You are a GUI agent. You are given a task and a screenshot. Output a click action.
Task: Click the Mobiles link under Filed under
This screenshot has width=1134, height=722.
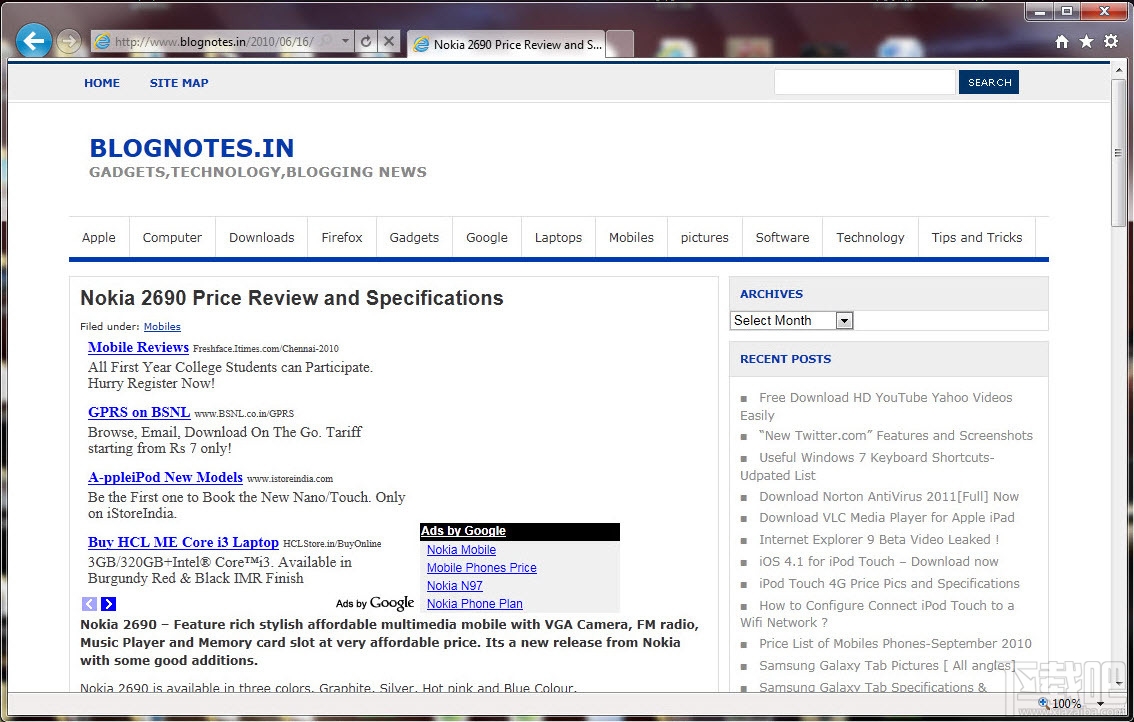coord(162,327)
